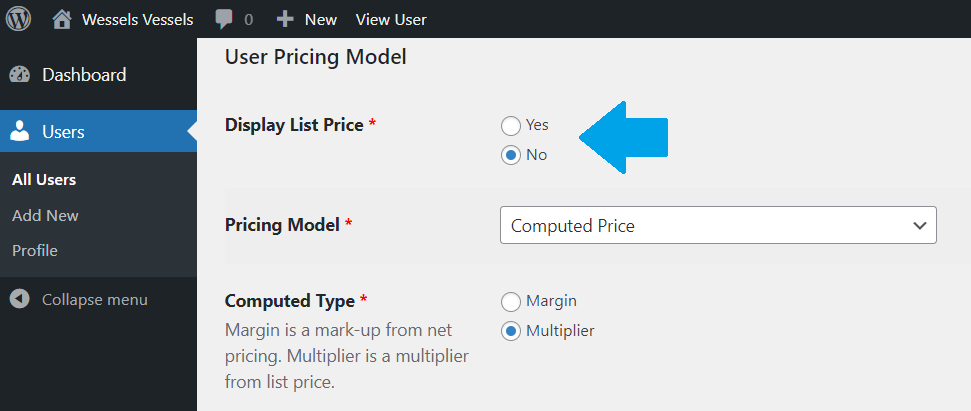Select No for Display List Price
The height and width of the screenshot is (411, 971).
pyautogui.click(x=510, y=155)
